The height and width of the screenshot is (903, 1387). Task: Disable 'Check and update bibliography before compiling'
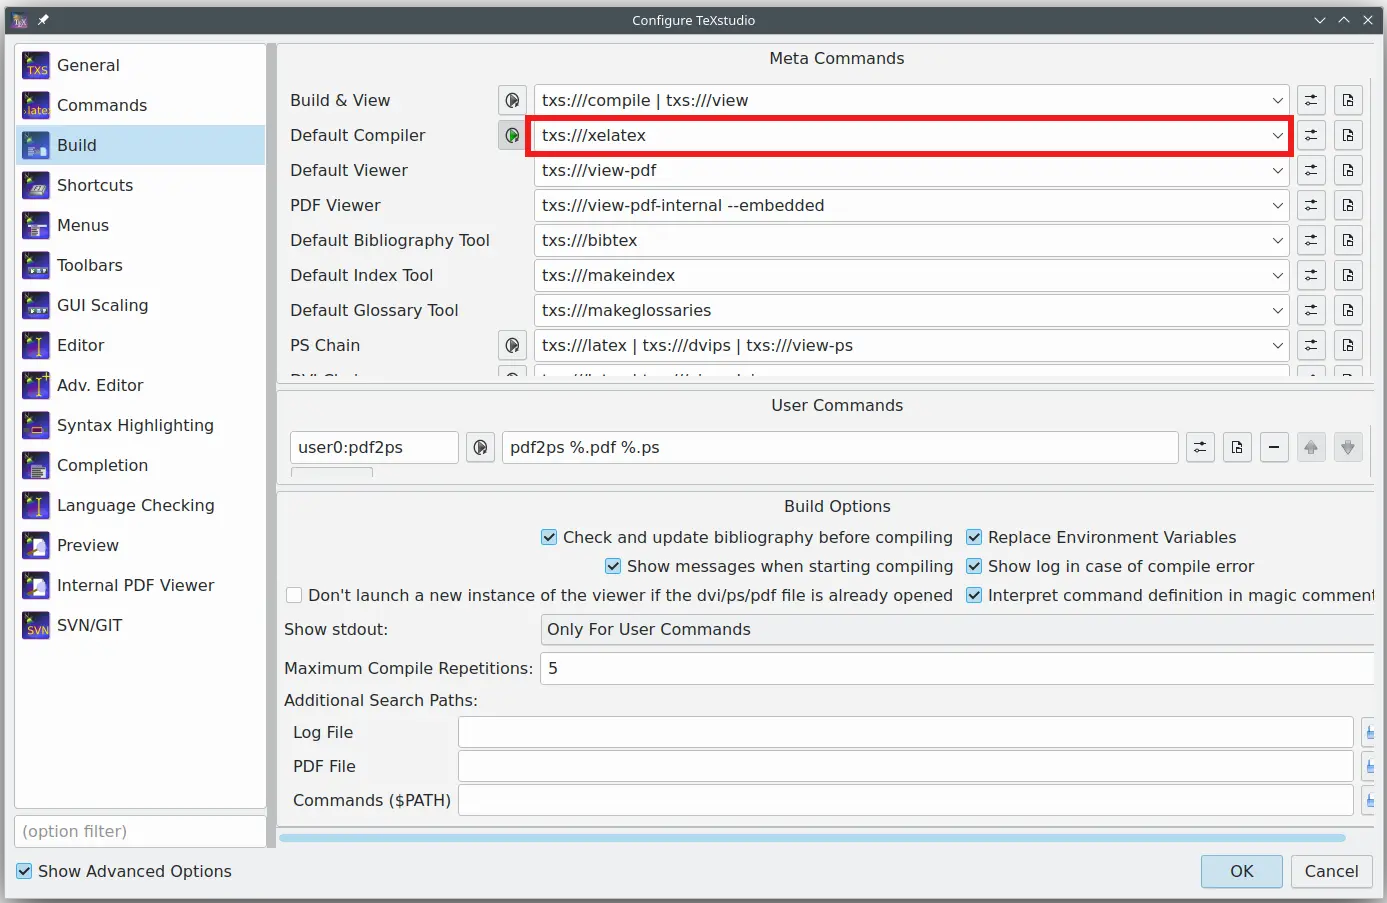[548, 537]
